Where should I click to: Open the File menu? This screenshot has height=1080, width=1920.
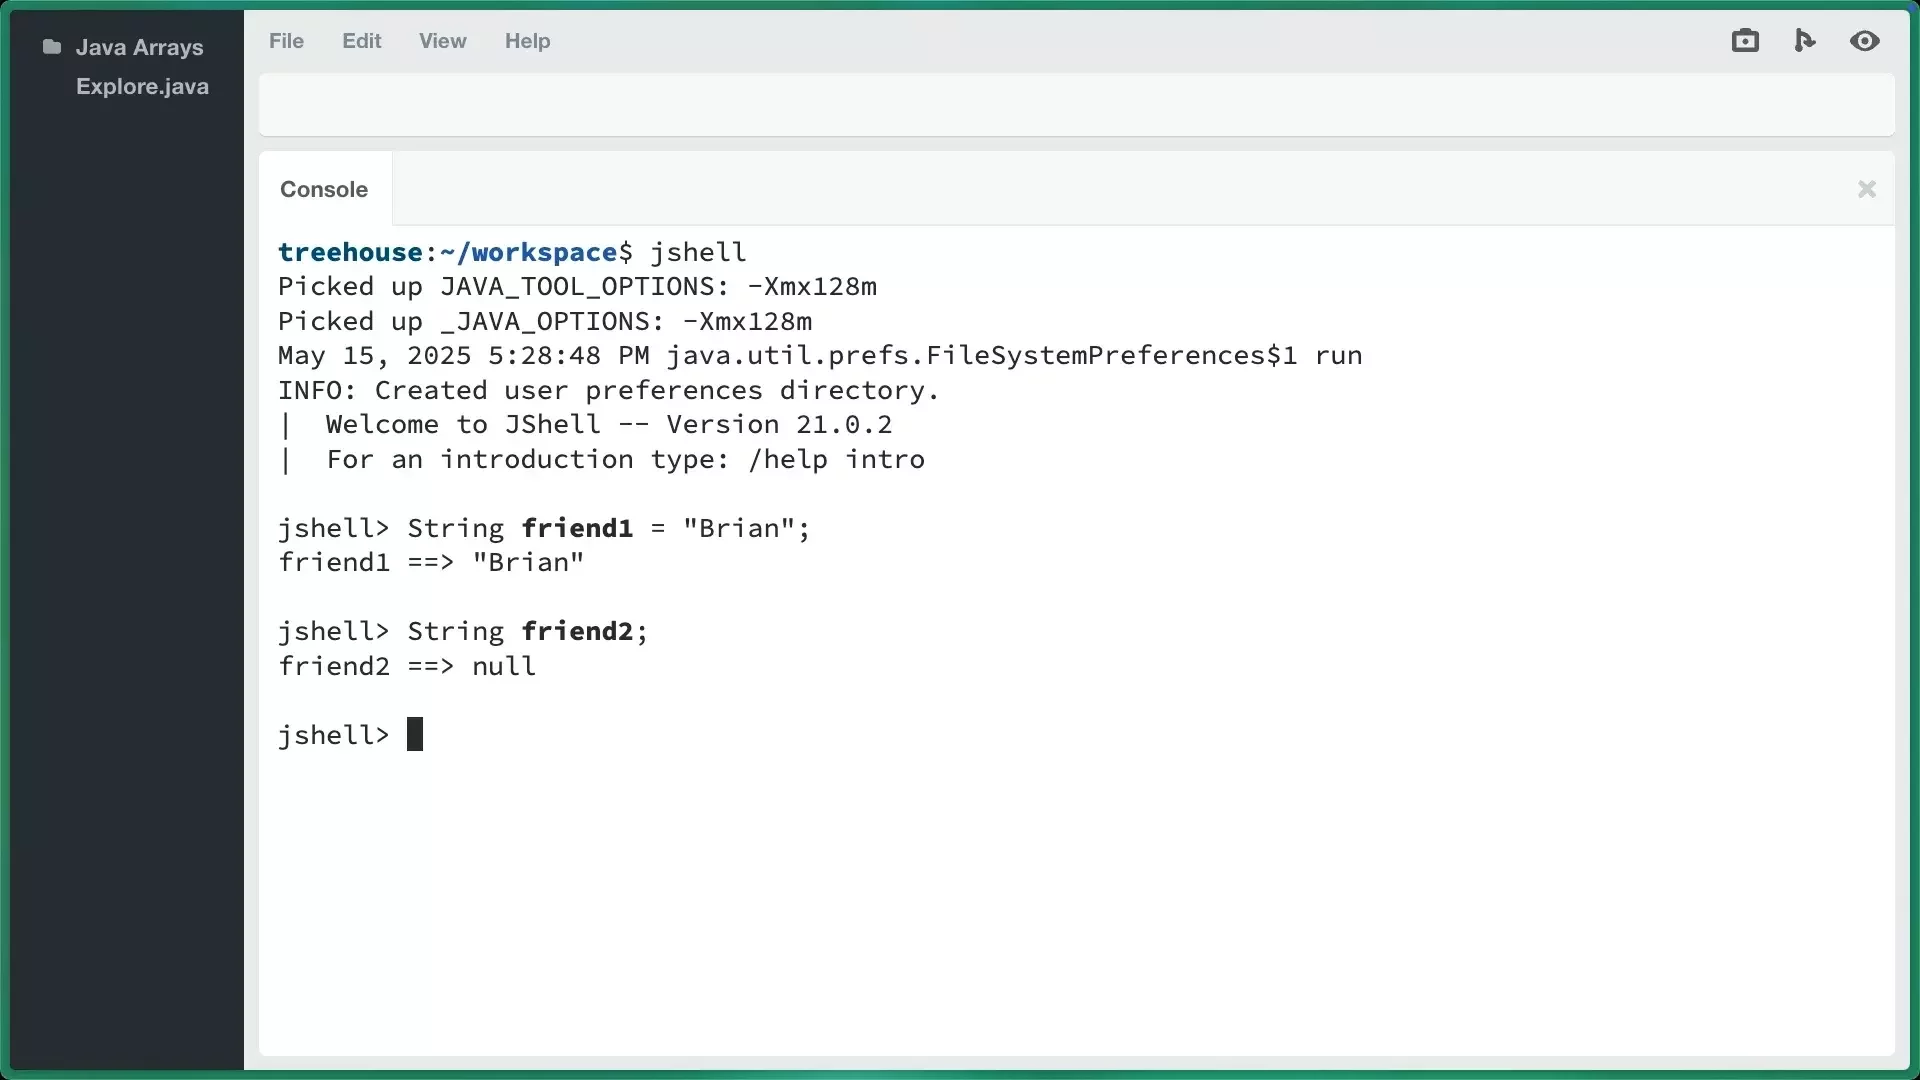coord(286,41)
